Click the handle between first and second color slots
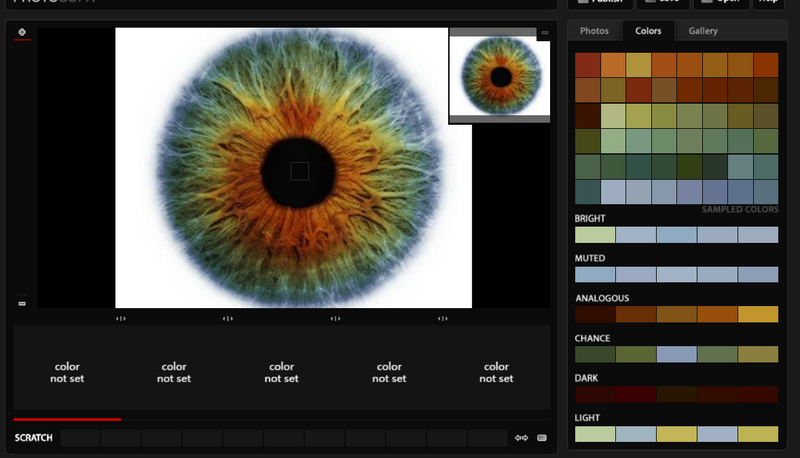This screenshot has height=458, width=800. [120, 318]
